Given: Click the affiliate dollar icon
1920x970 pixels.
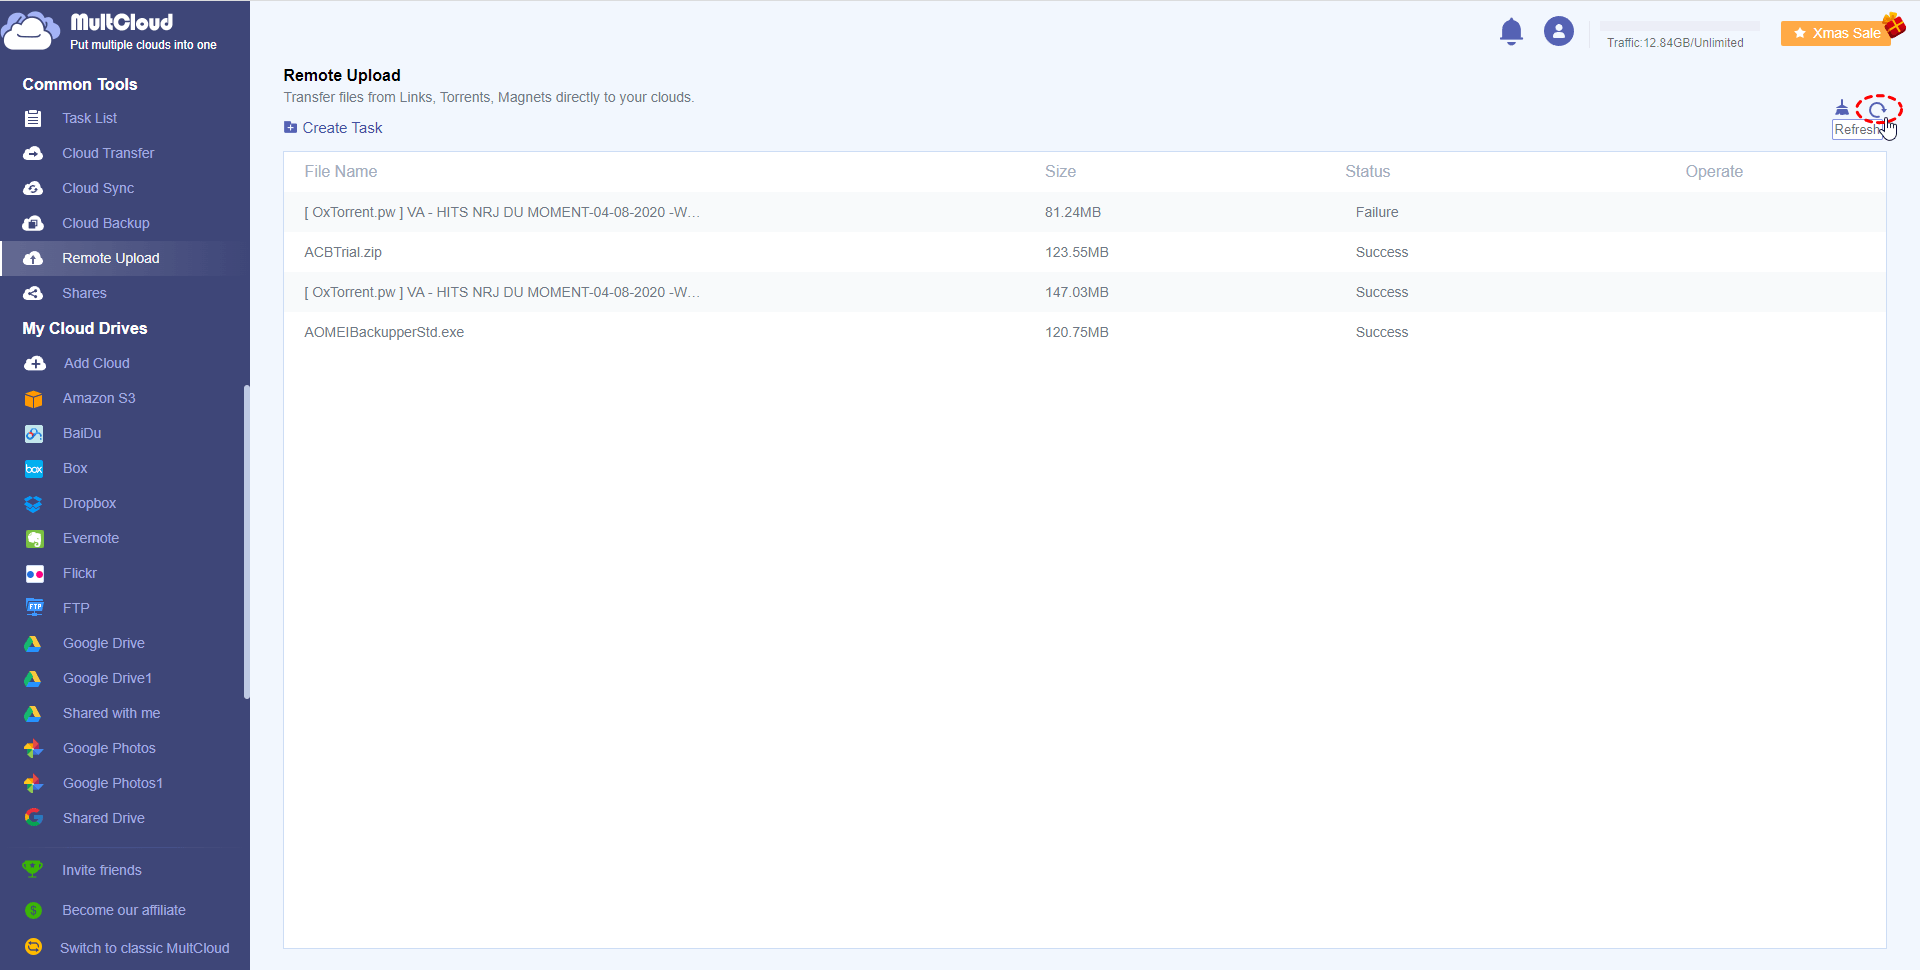Looking at the screenshot, I should coord(33,910).
